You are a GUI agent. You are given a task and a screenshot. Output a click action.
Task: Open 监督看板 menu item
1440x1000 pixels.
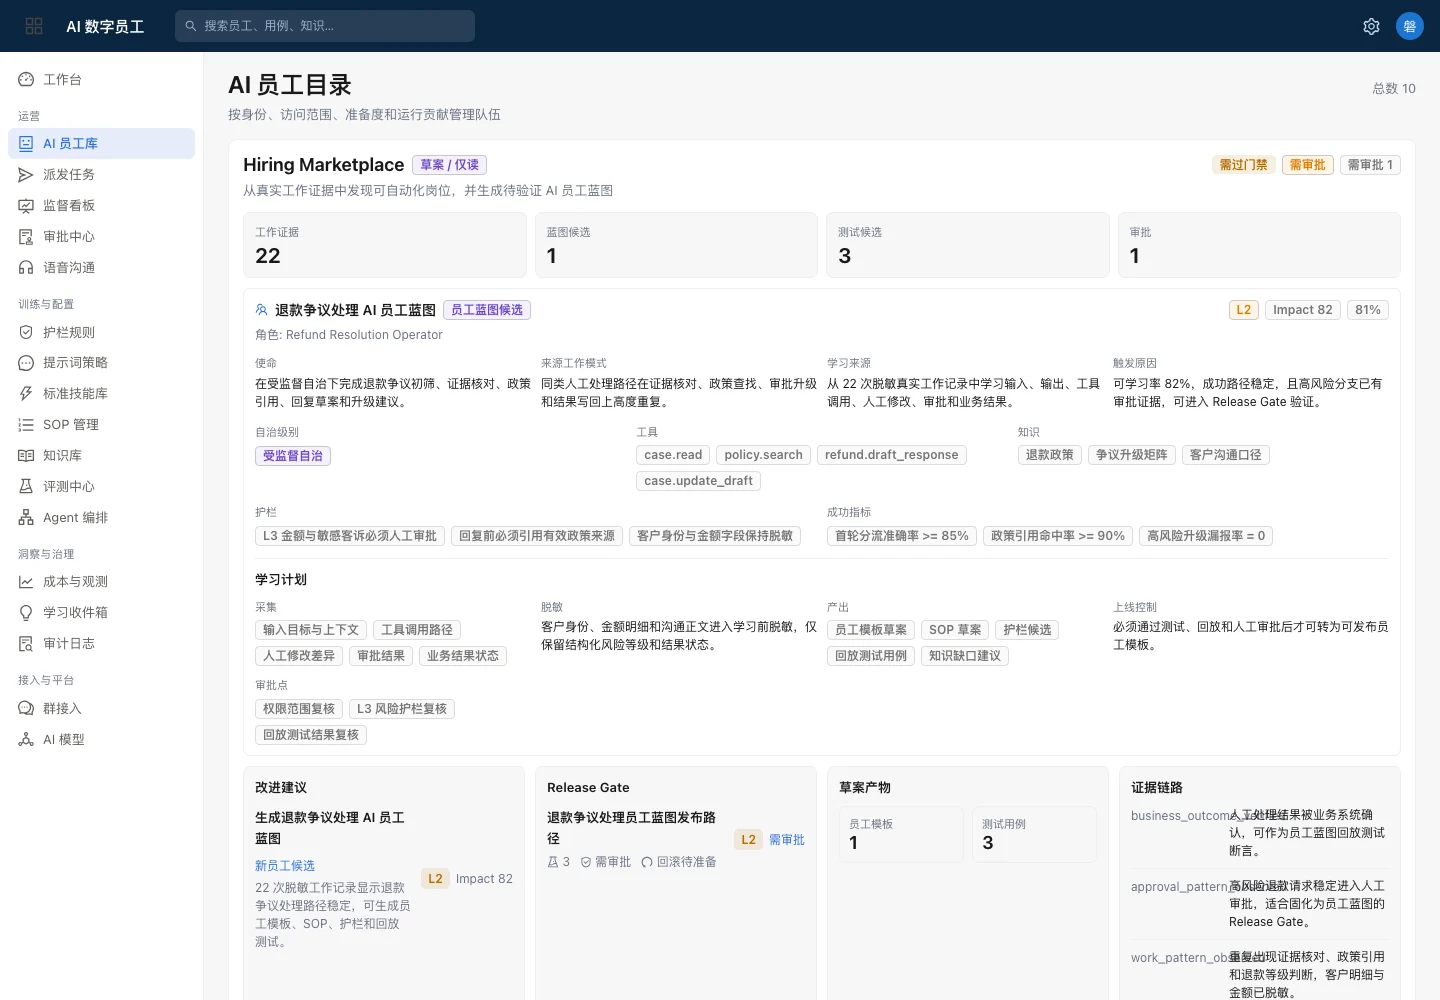click(101, 205)
